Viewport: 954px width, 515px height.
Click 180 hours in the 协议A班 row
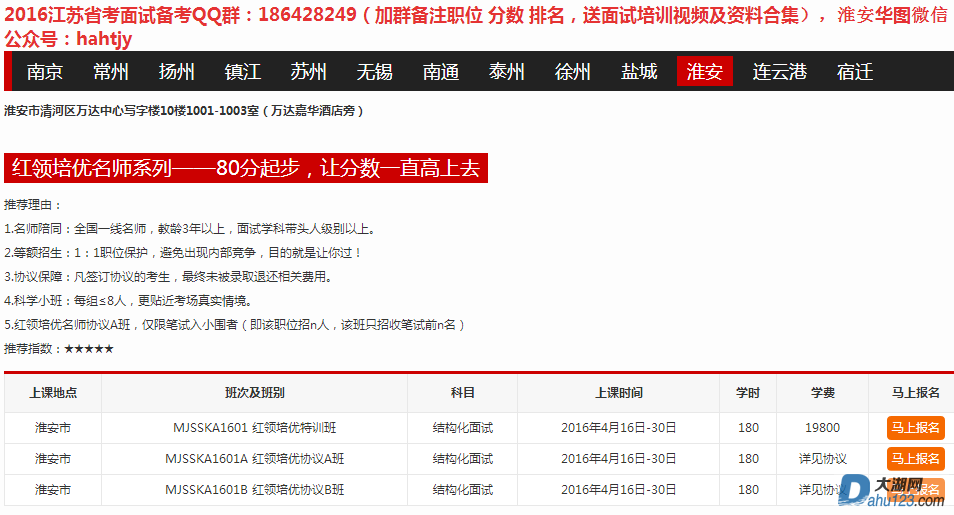pyautogui.click(x=748, y=458)
